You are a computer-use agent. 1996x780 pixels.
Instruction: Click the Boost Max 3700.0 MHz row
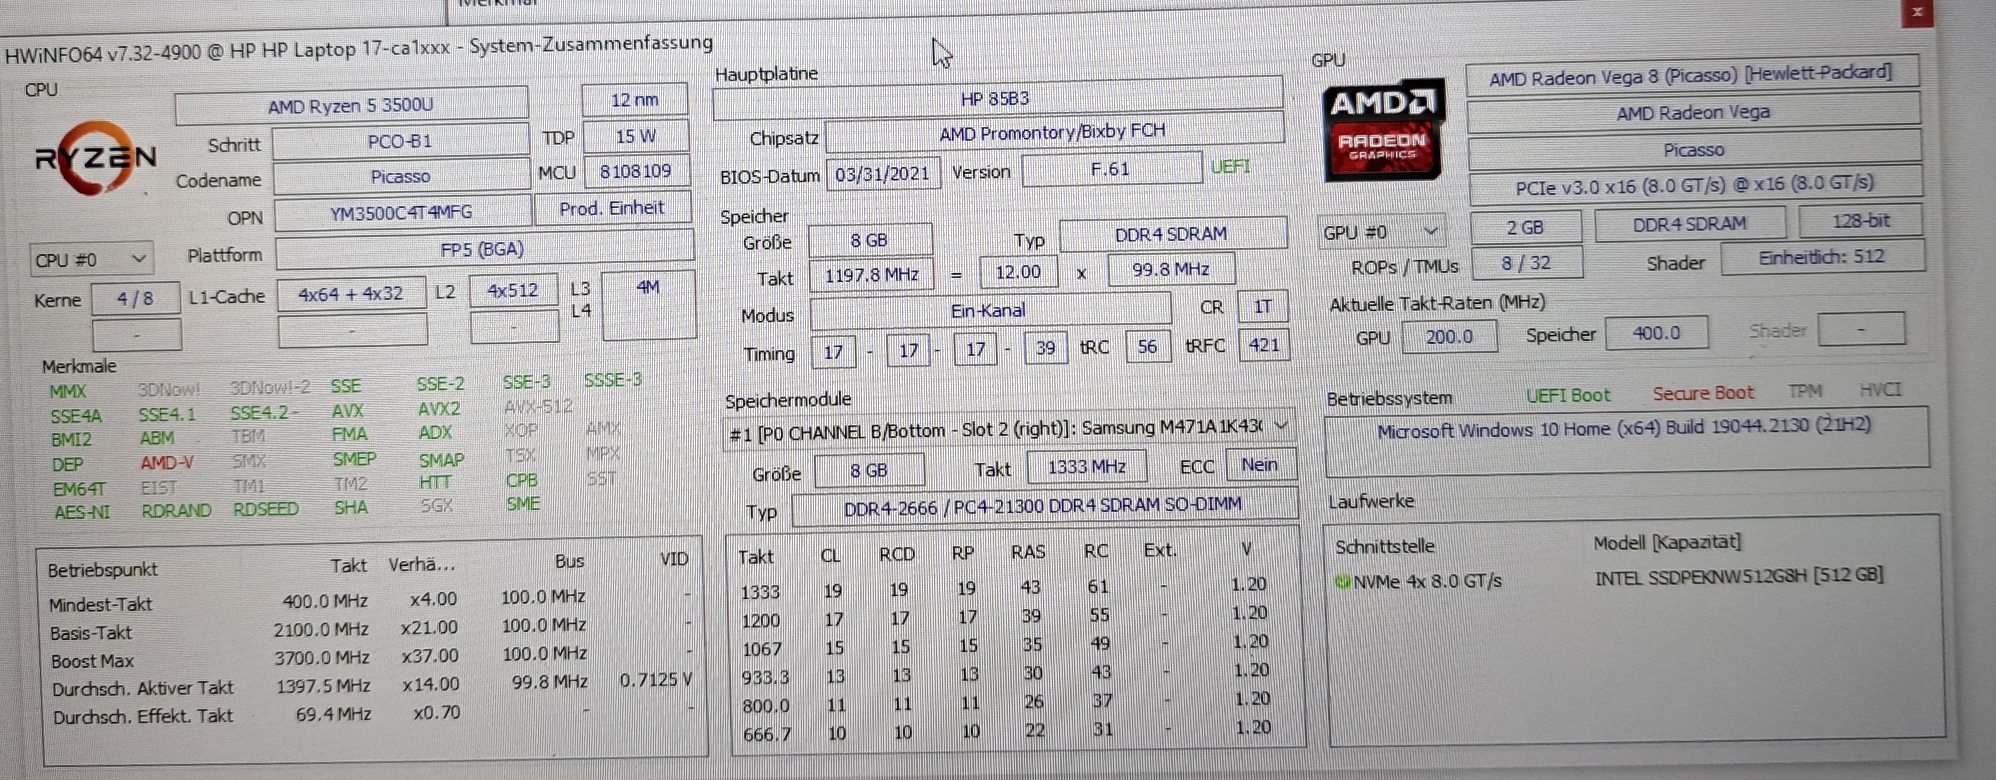(x=370, y=658)
